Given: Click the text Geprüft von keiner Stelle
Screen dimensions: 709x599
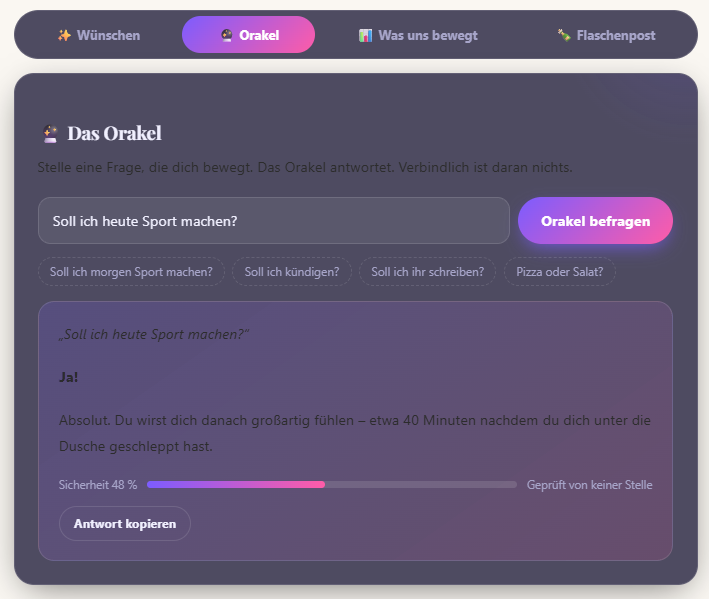Looking at the screenshot, I should coord(589,485).
